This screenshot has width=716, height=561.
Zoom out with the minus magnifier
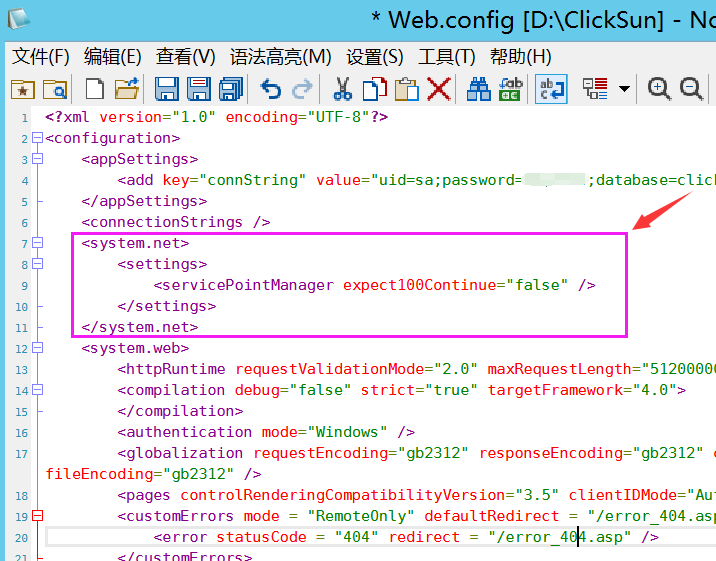pyautogui.click(x=691, y=89)
